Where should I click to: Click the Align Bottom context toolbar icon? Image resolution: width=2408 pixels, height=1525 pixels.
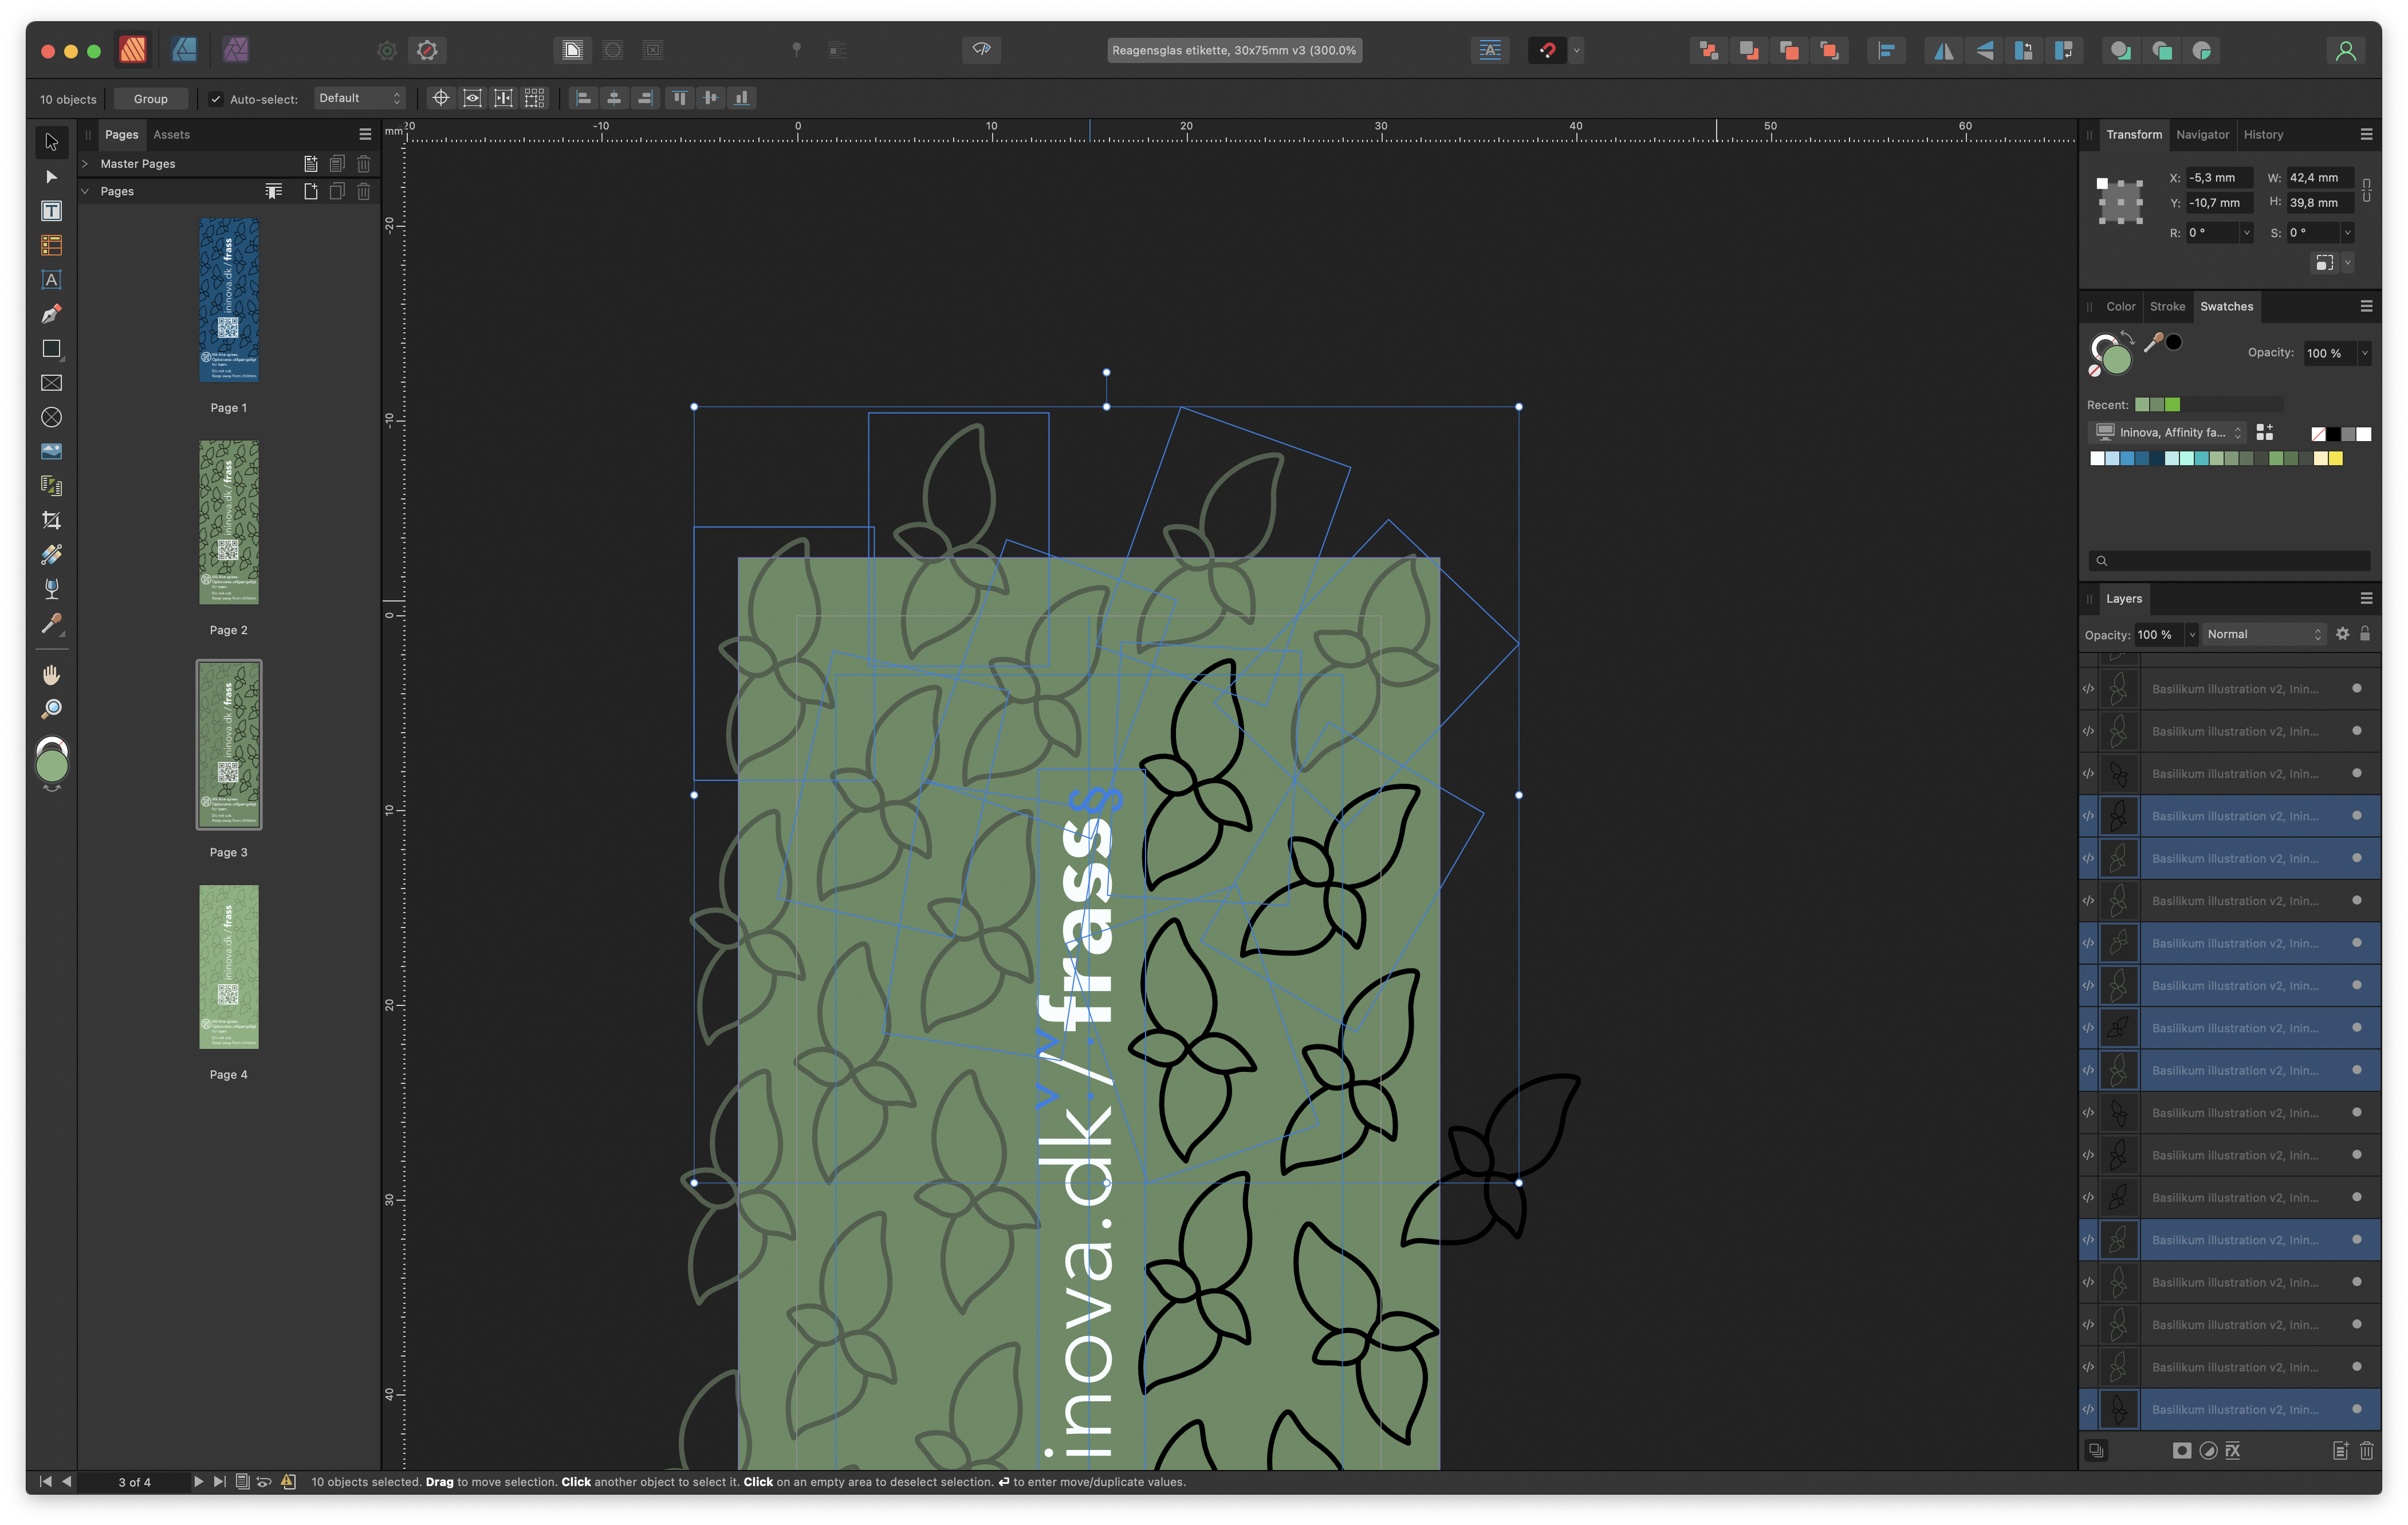[x=742, y=98]
